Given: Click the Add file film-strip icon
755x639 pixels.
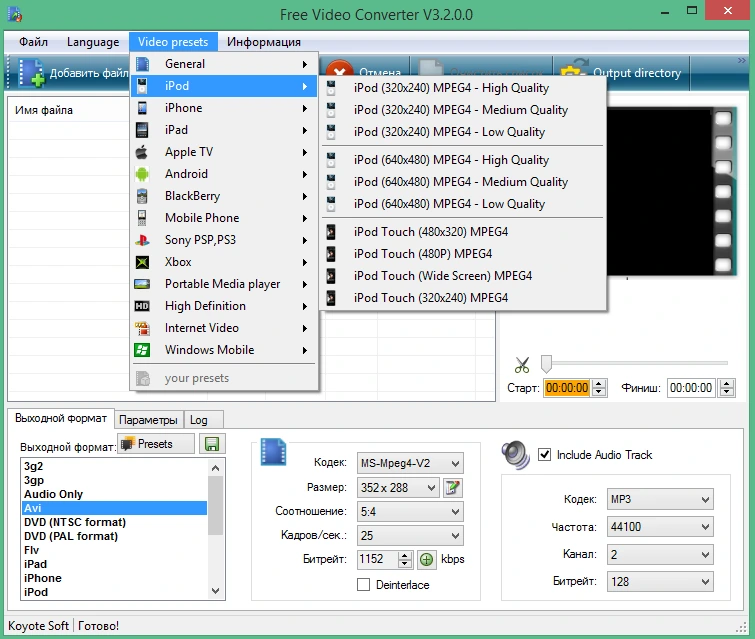Looking at the screenshot, I should (x=31, y=73).
